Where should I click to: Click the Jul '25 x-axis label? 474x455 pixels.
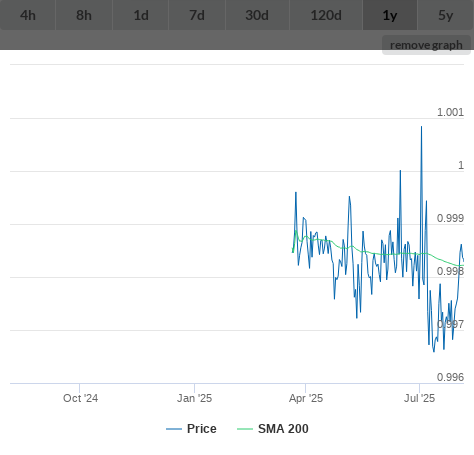coord(419,398)
